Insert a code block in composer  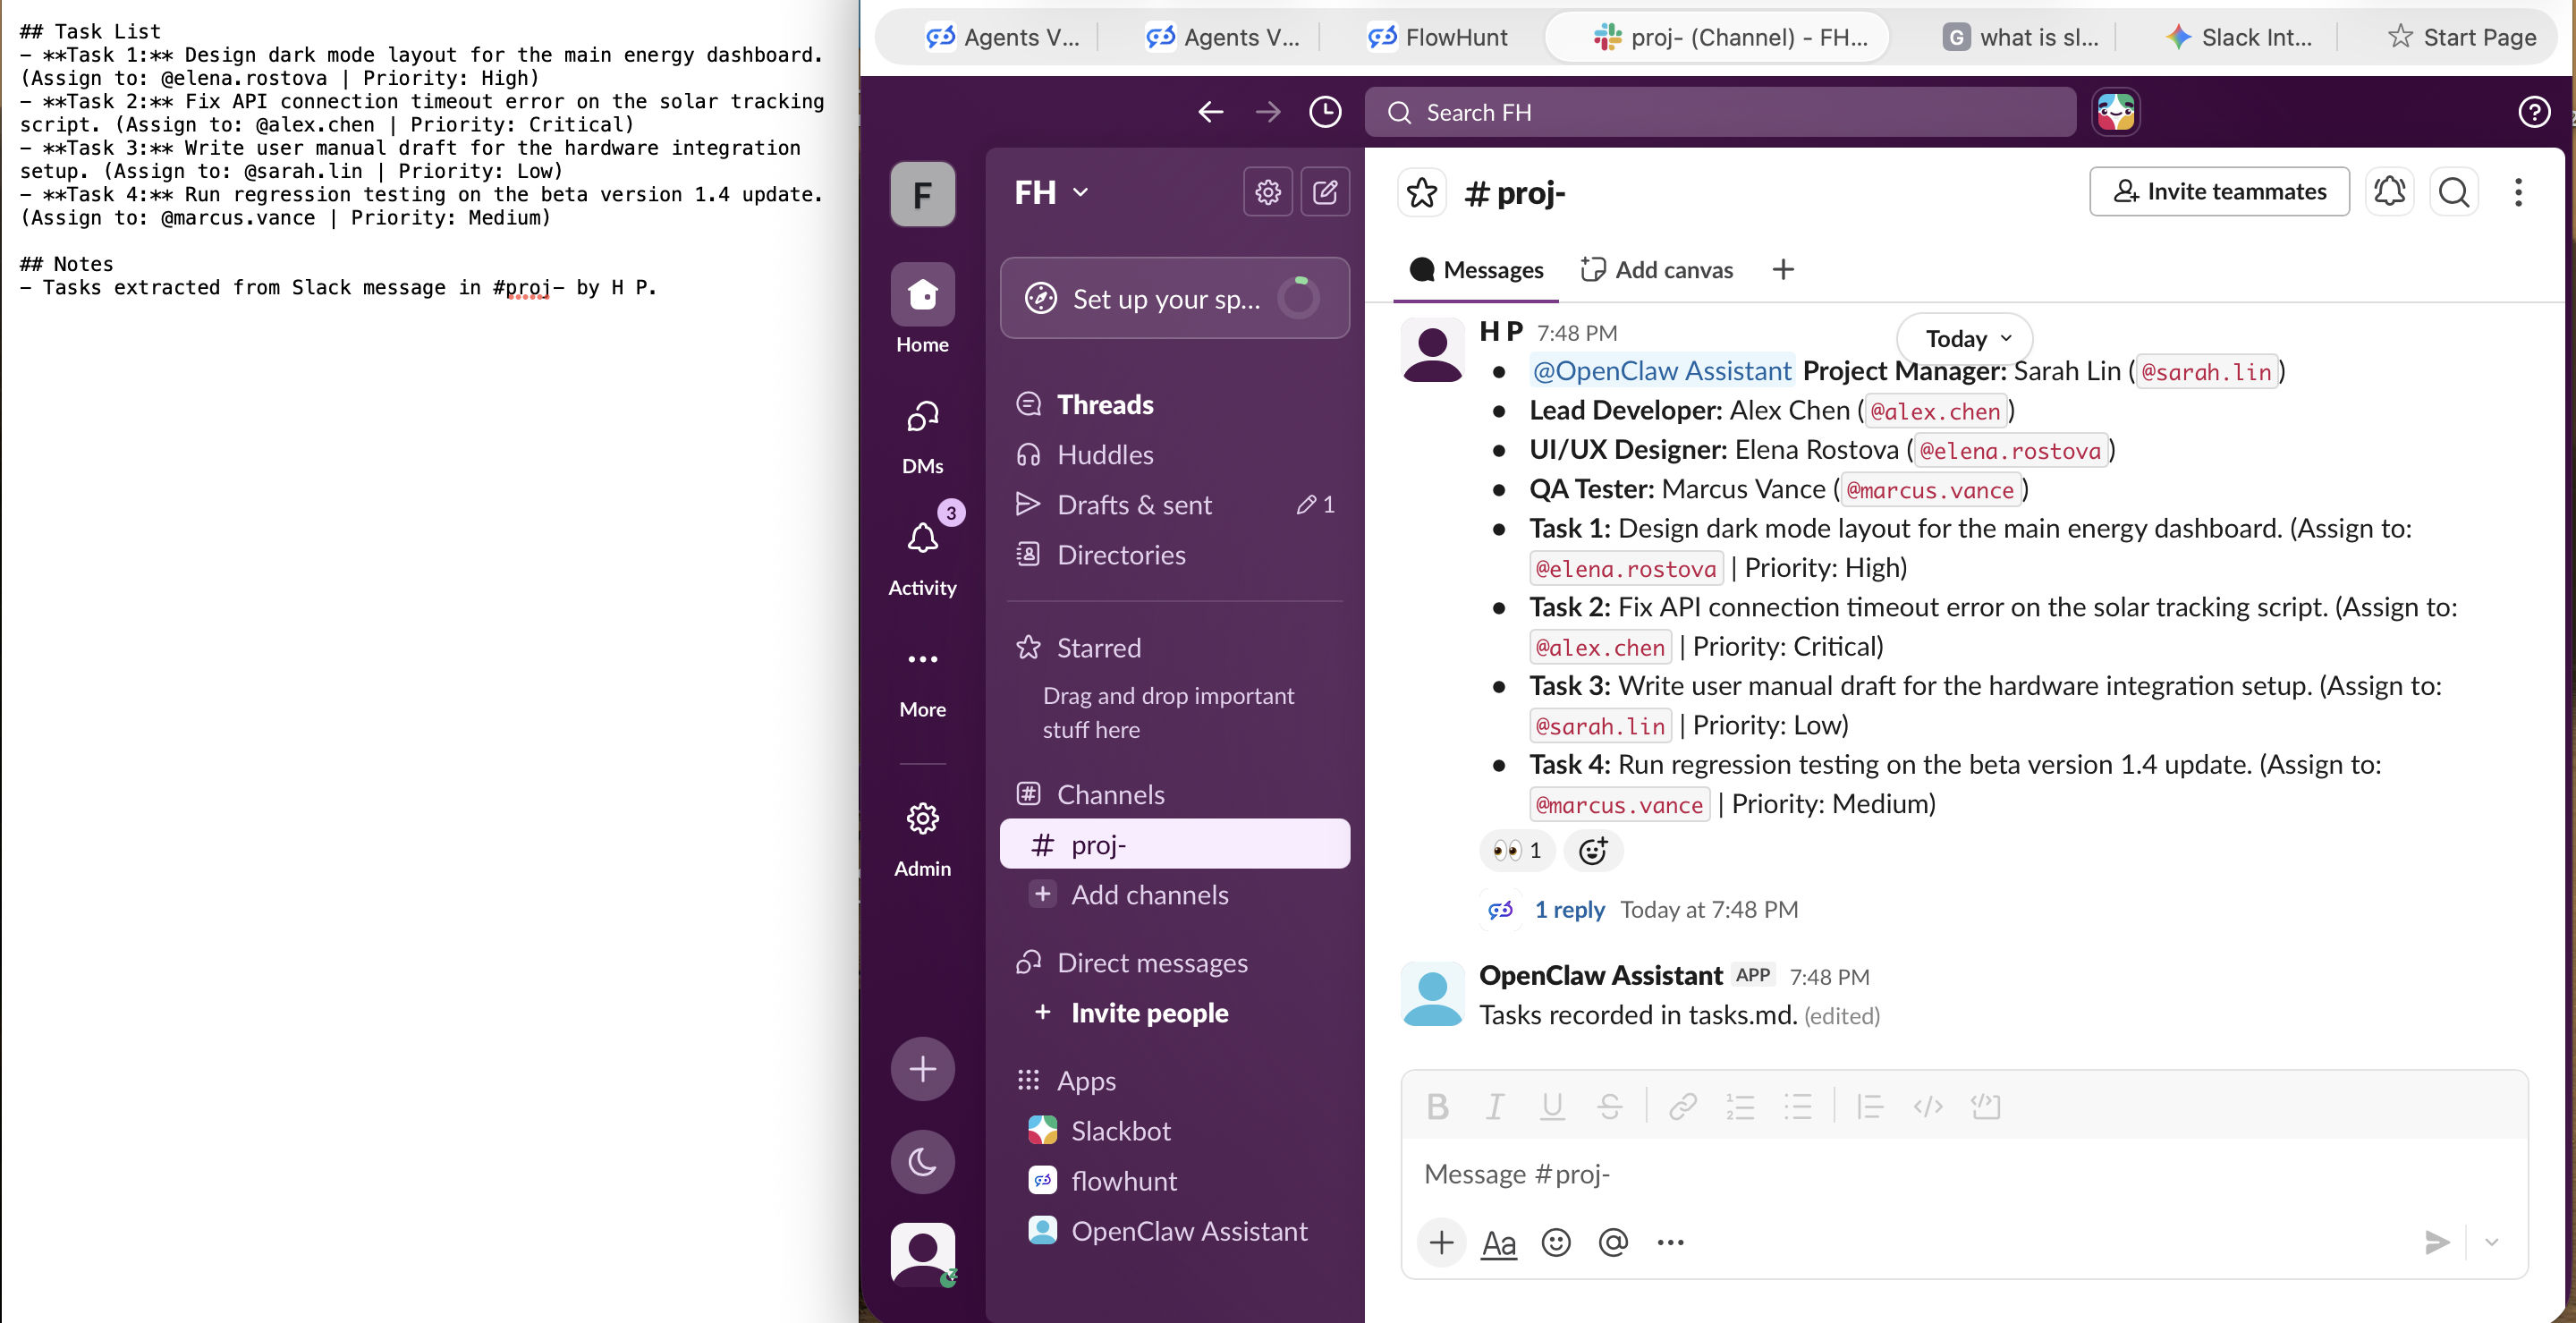click(x=1986, y=1106)
